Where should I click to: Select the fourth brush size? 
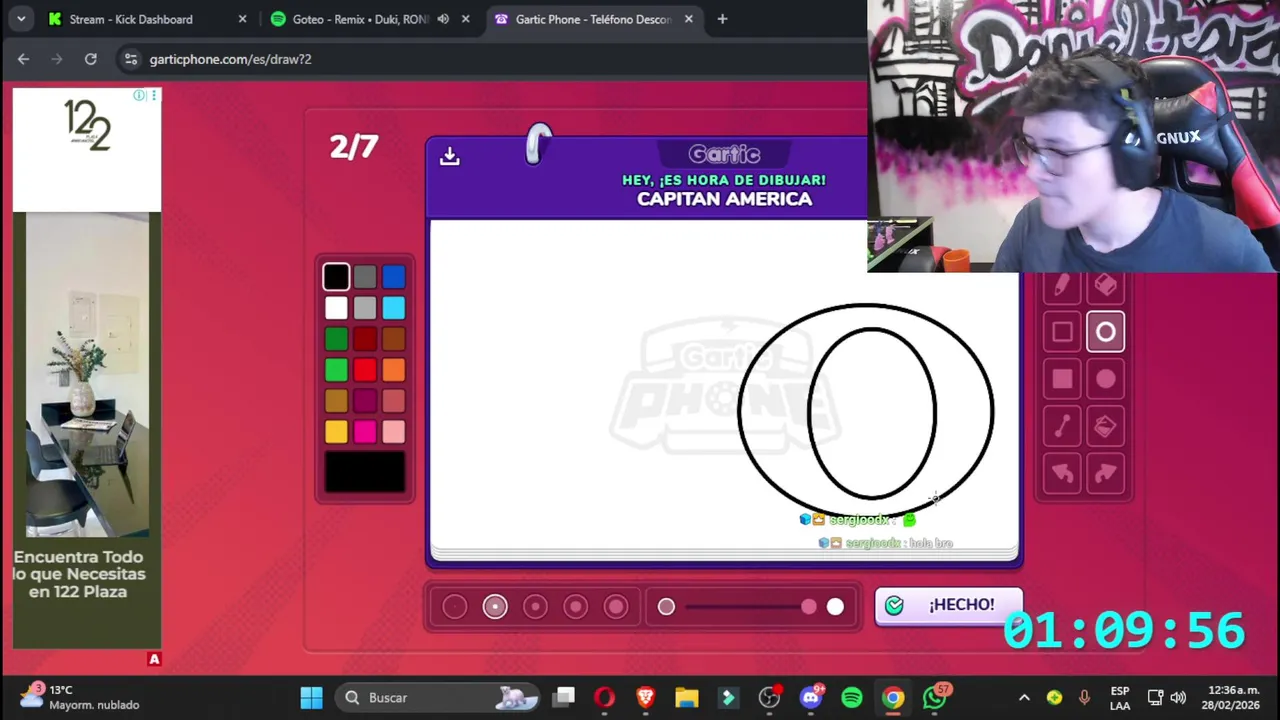point(575,607)
